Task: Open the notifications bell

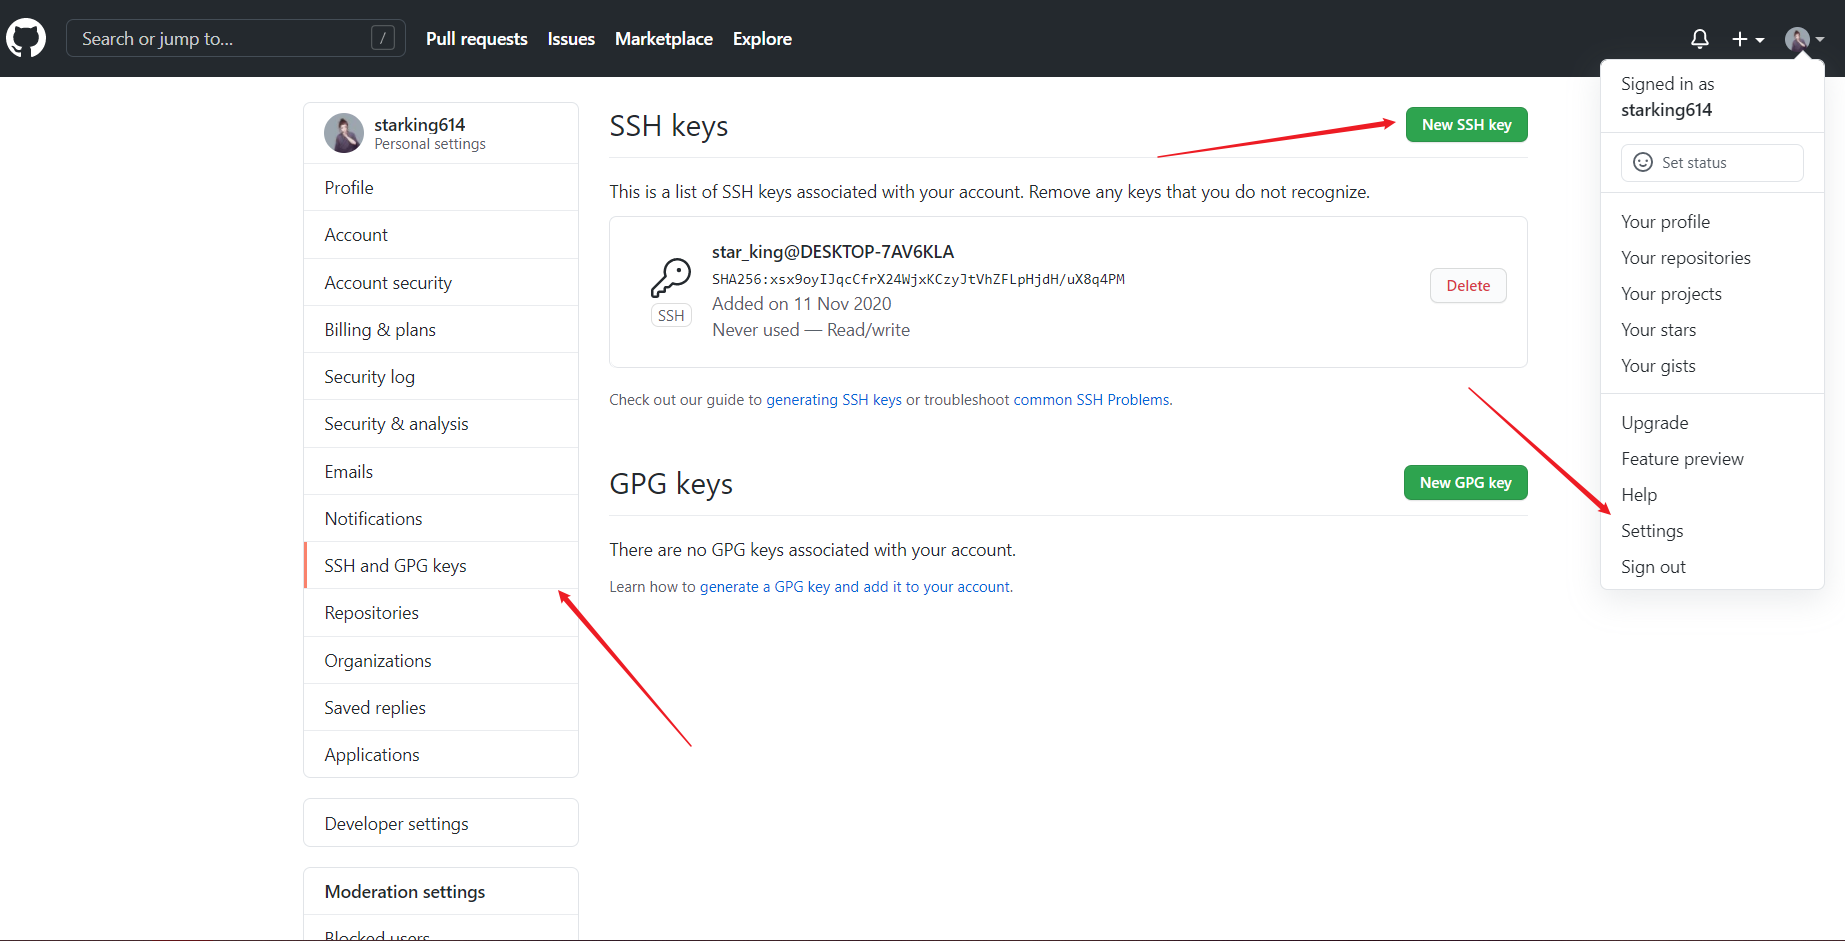Action: (x=1699, y=39)
